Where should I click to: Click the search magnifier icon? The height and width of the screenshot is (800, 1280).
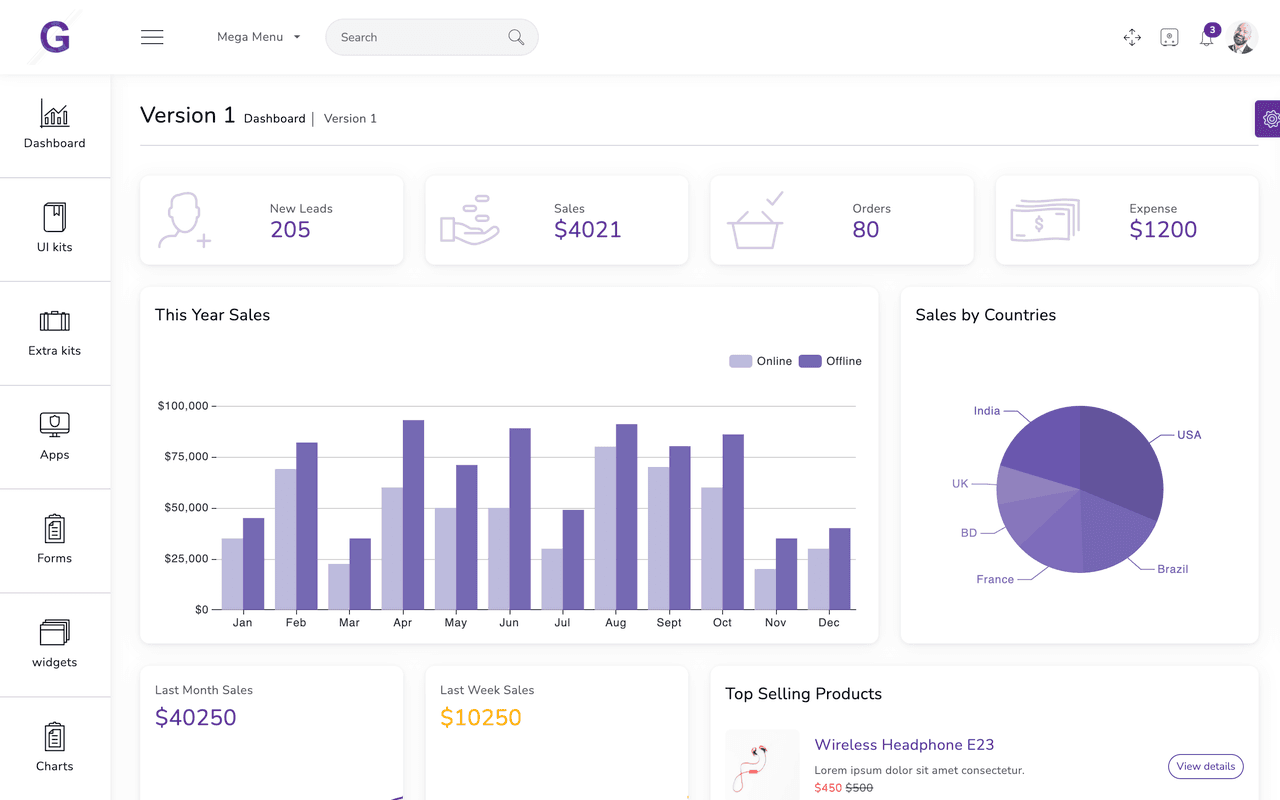coord(516,37)
